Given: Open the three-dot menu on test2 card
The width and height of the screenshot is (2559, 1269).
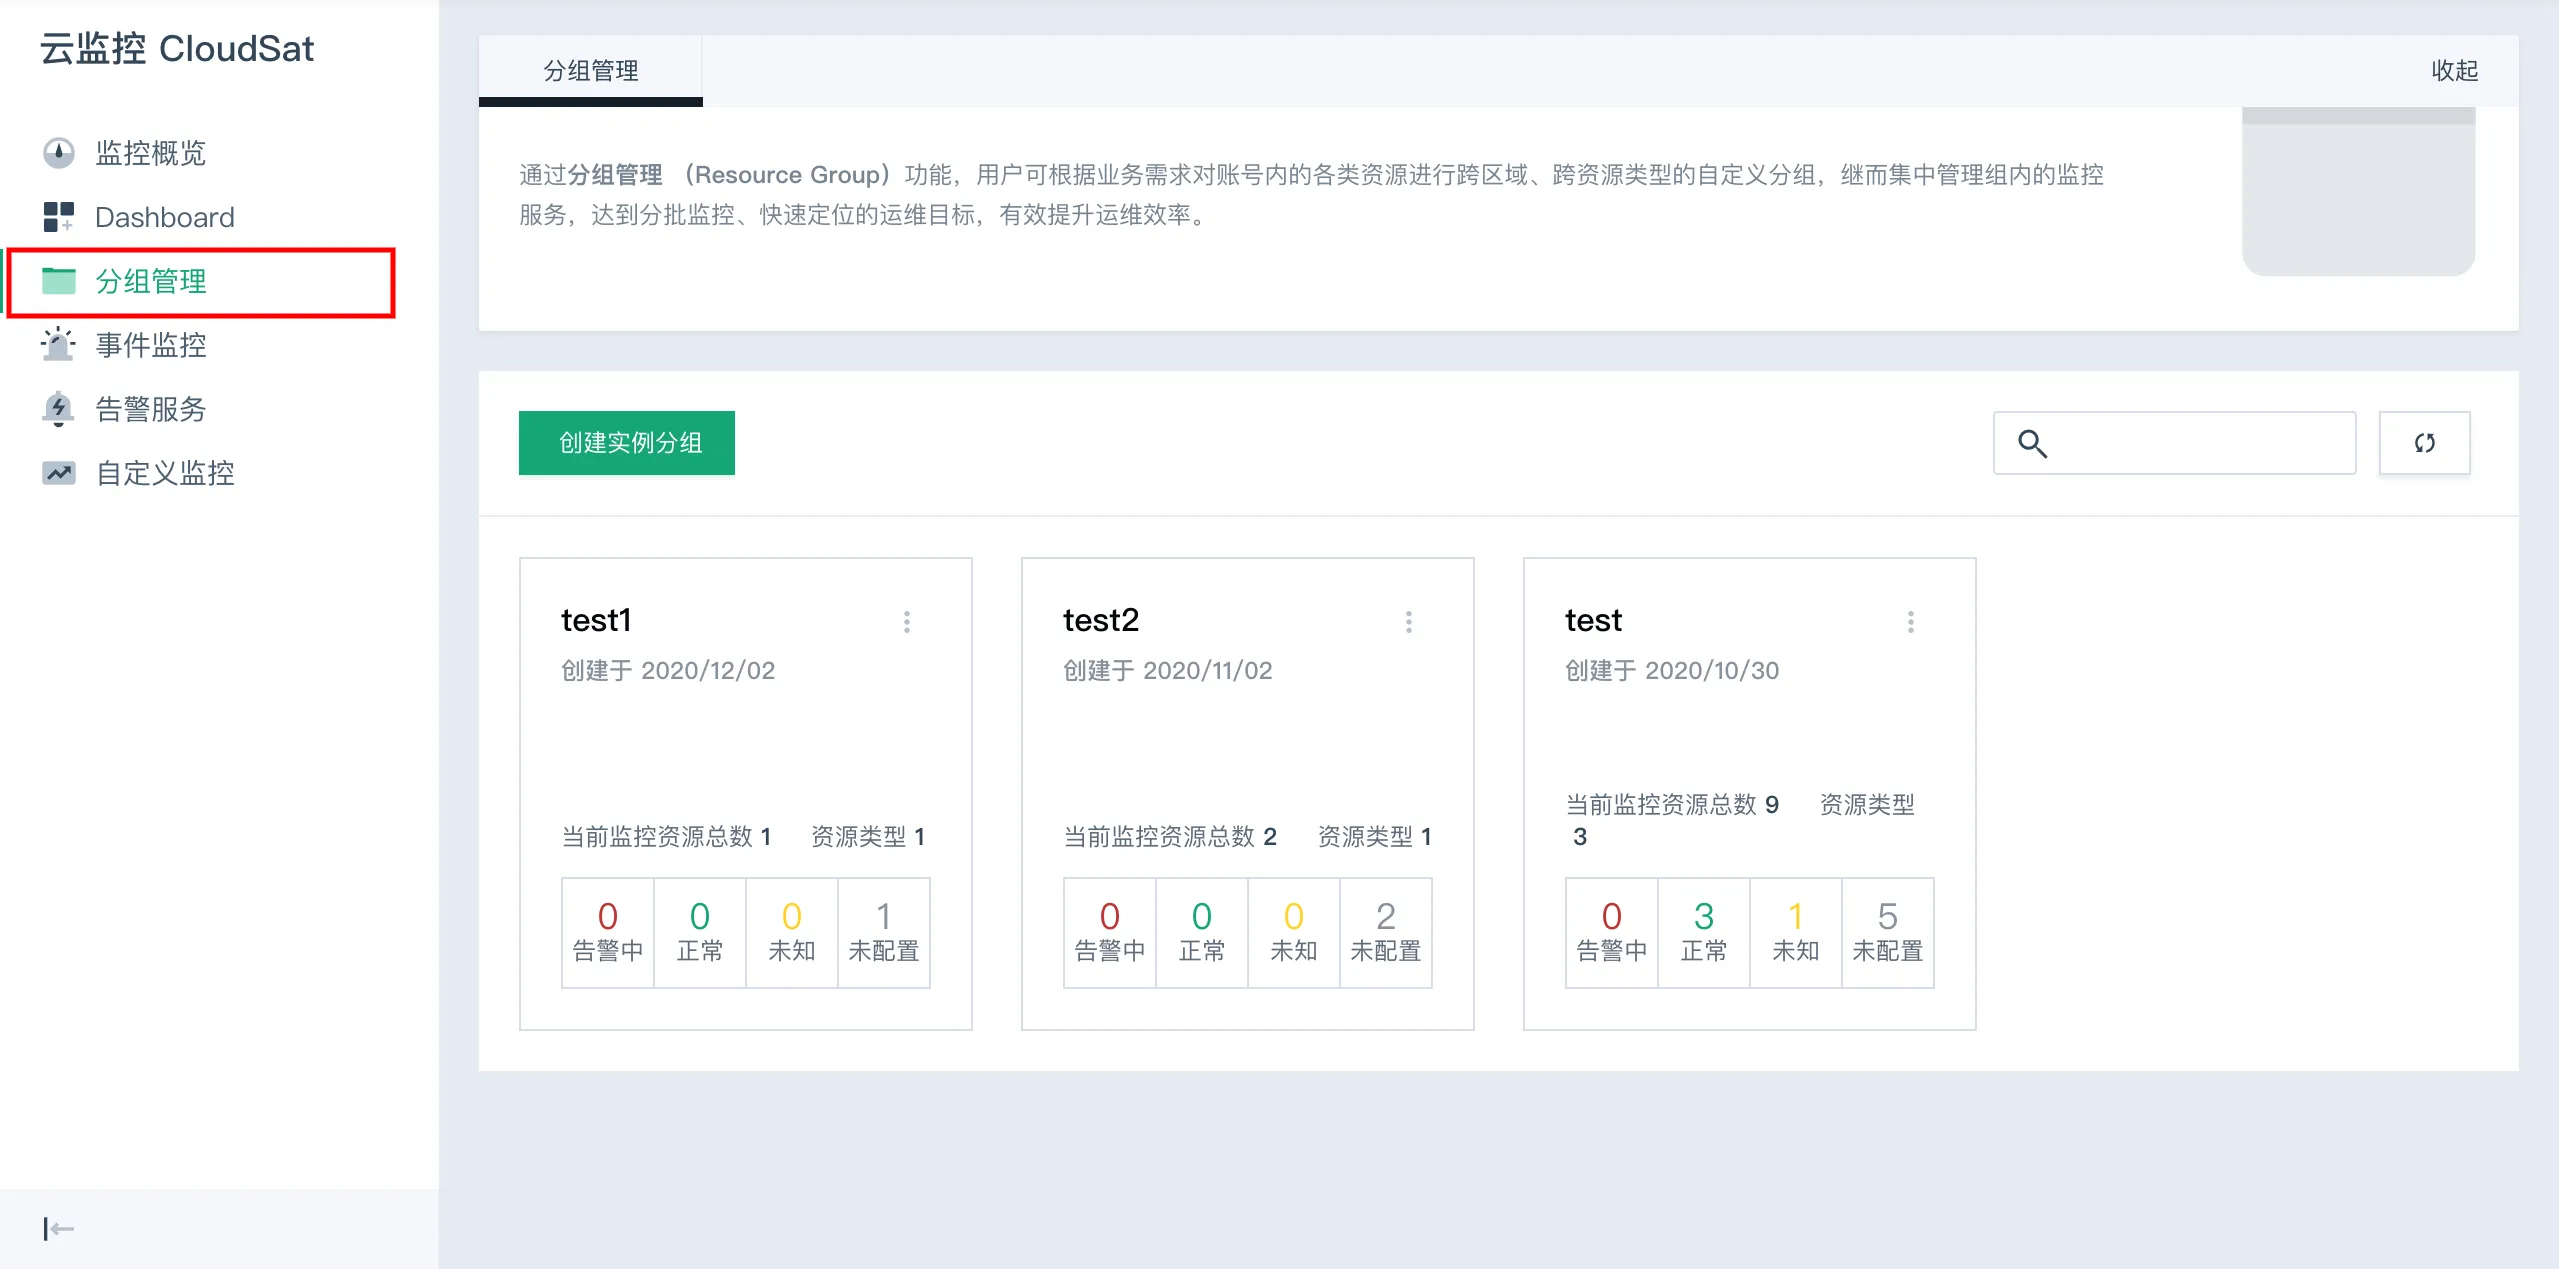Looking at the screenshot, I should click(x=1409, y=622).
